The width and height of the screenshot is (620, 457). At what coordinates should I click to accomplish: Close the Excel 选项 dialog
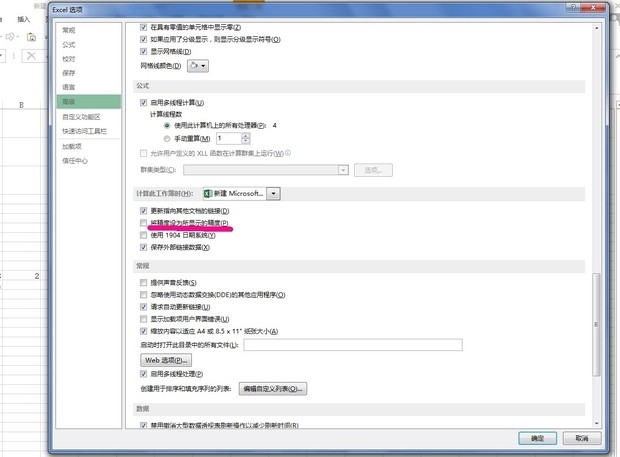(594, 8)
